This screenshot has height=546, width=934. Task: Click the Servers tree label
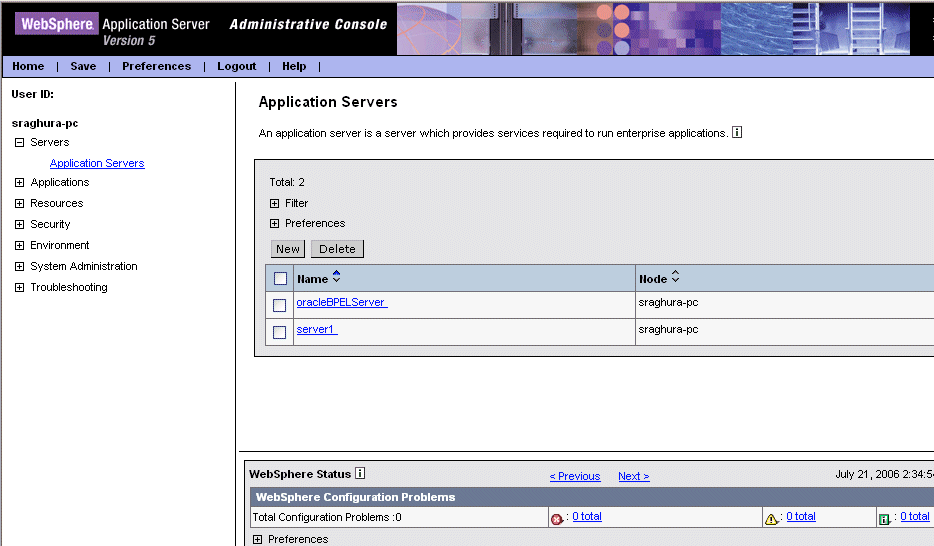pos(49,142)
